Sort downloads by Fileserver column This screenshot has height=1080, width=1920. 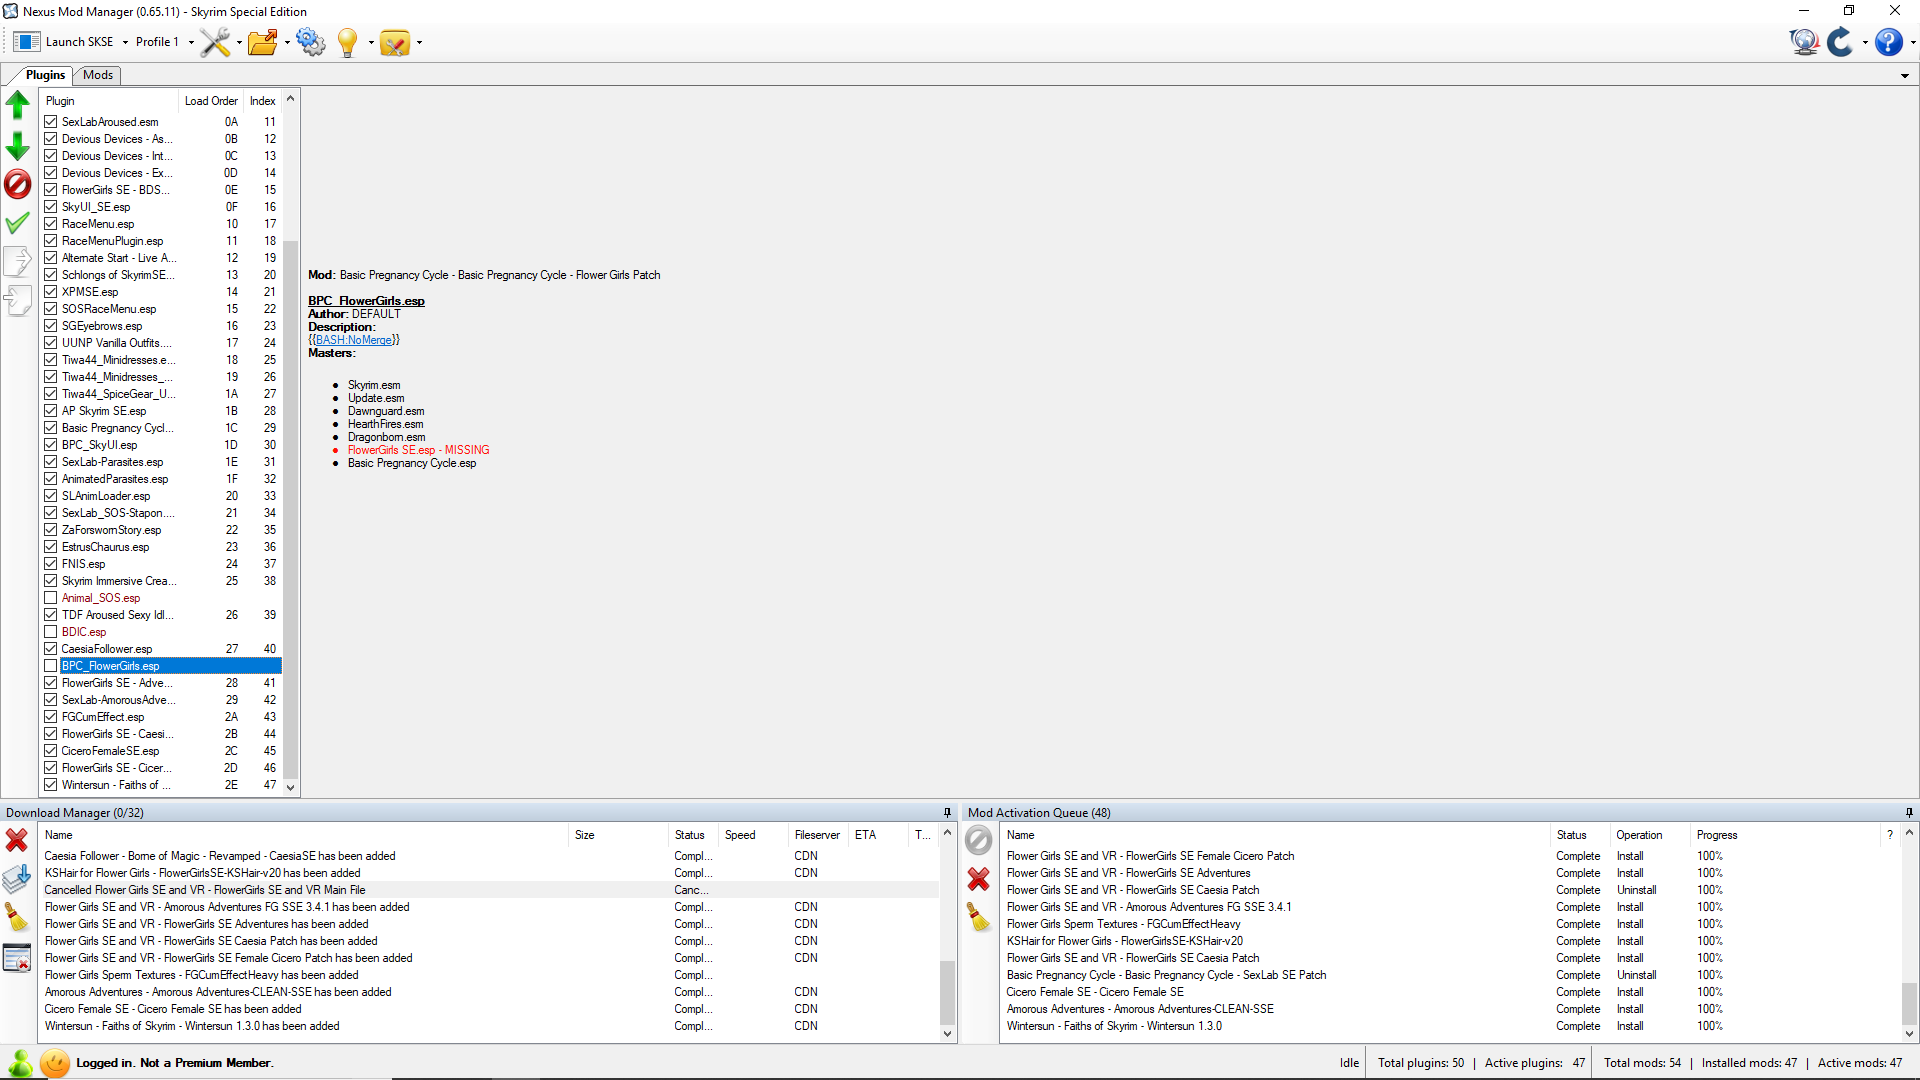817,835
